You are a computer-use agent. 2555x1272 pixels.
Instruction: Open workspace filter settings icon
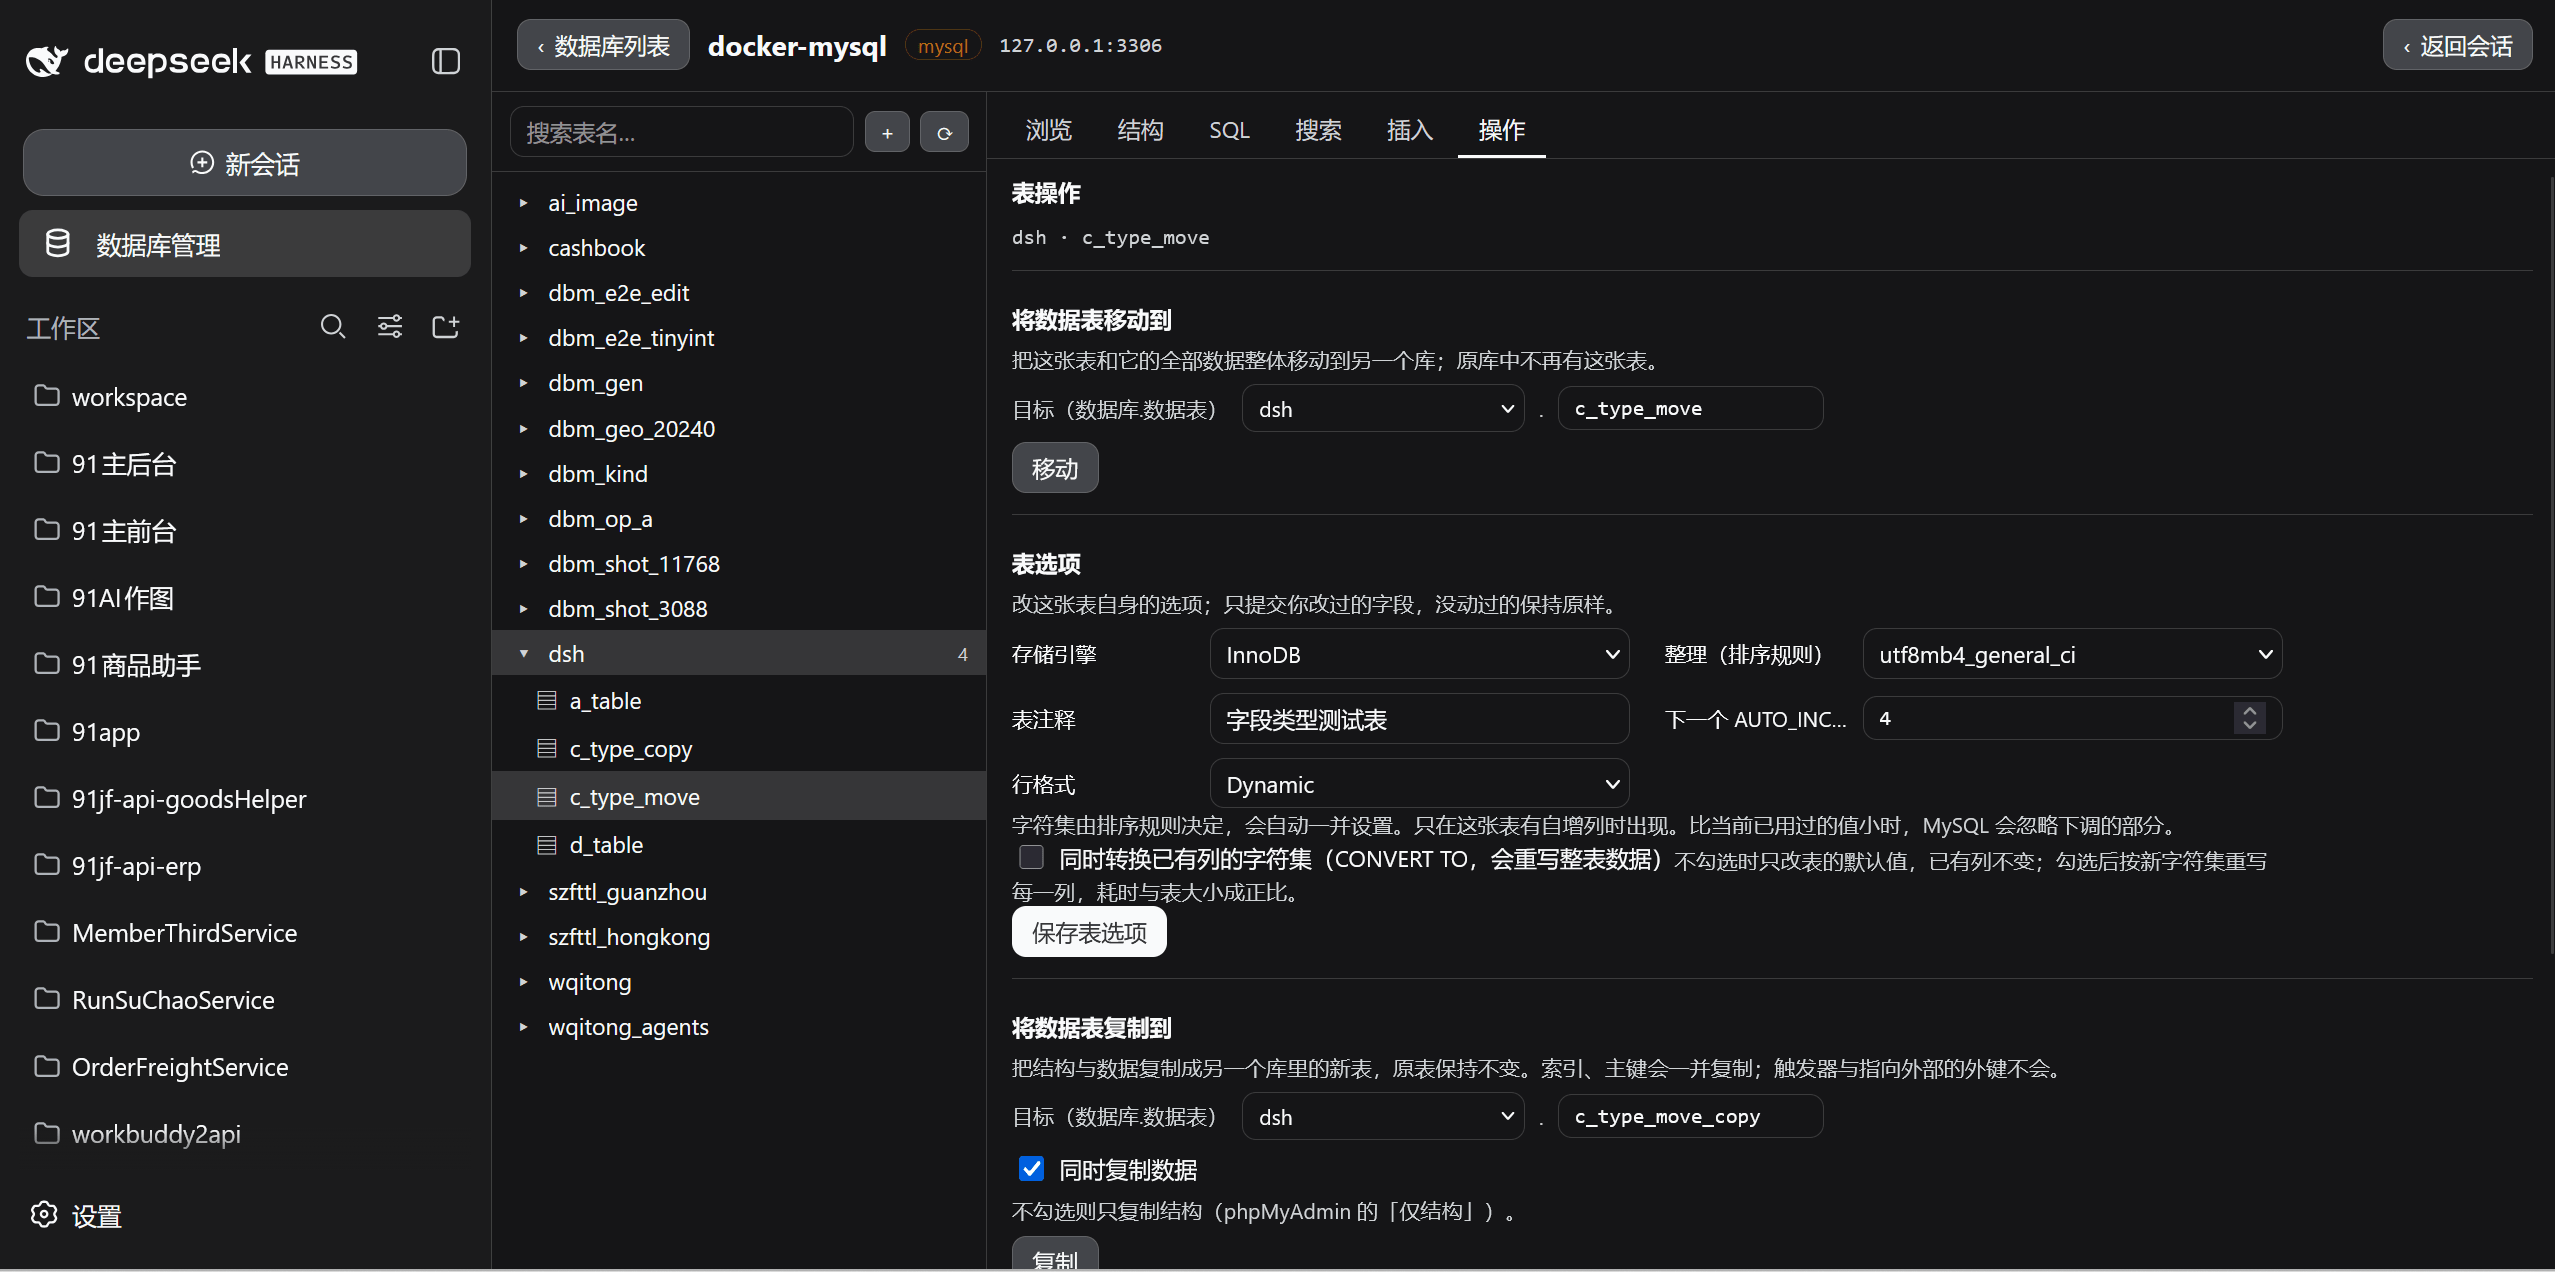point(390,327)
